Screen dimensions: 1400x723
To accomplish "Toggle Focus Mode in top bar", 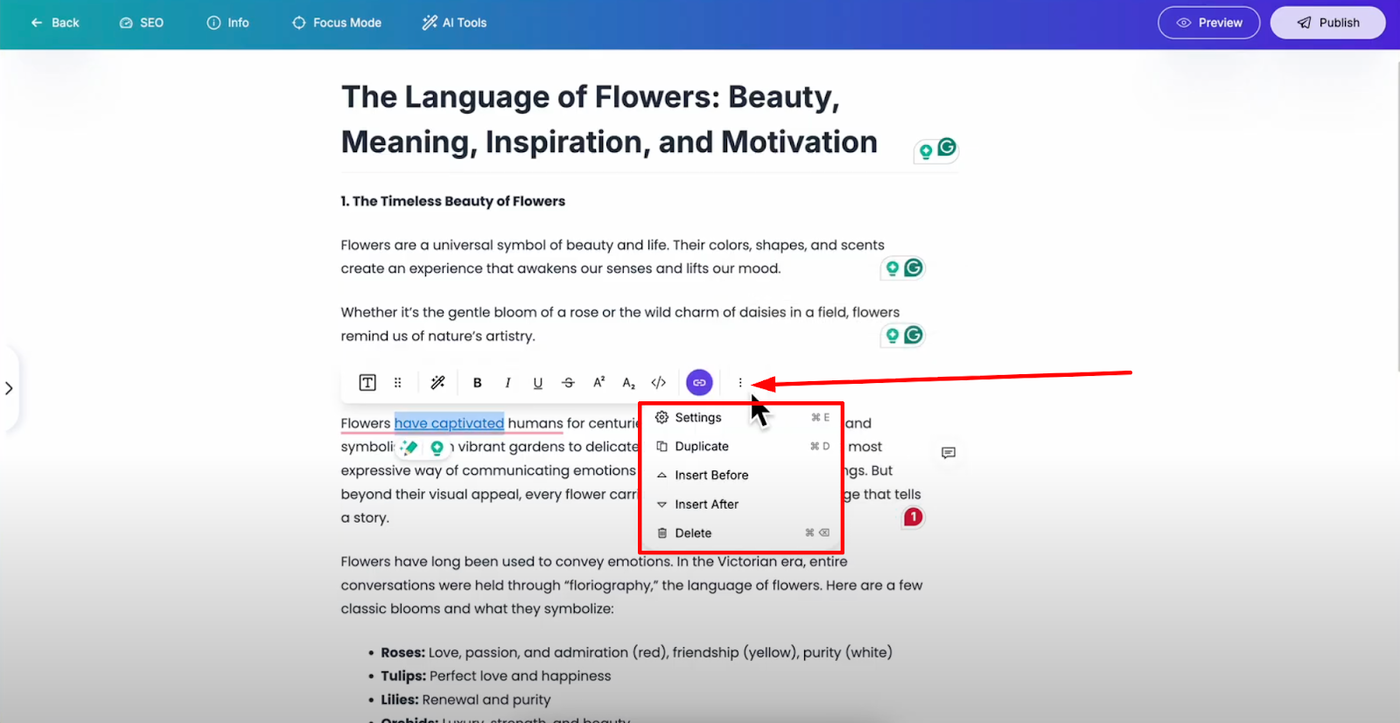I will (x=336, y=23).
